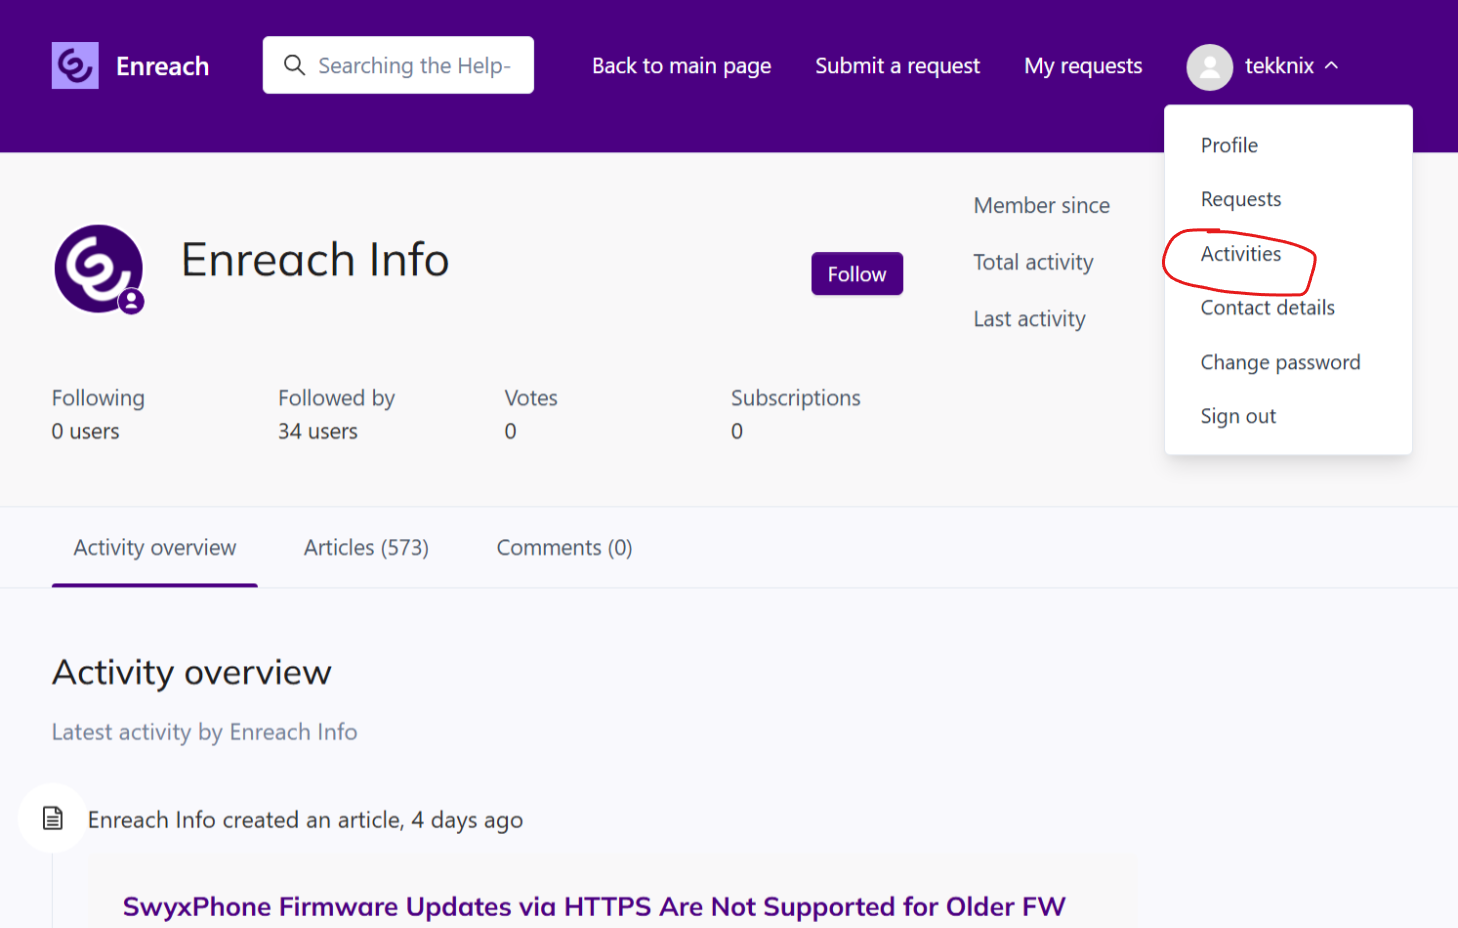The width and height of the screenshot is (1458, 928).
Task: Sign out via the user menu
Action: [x=1238, y=416]
